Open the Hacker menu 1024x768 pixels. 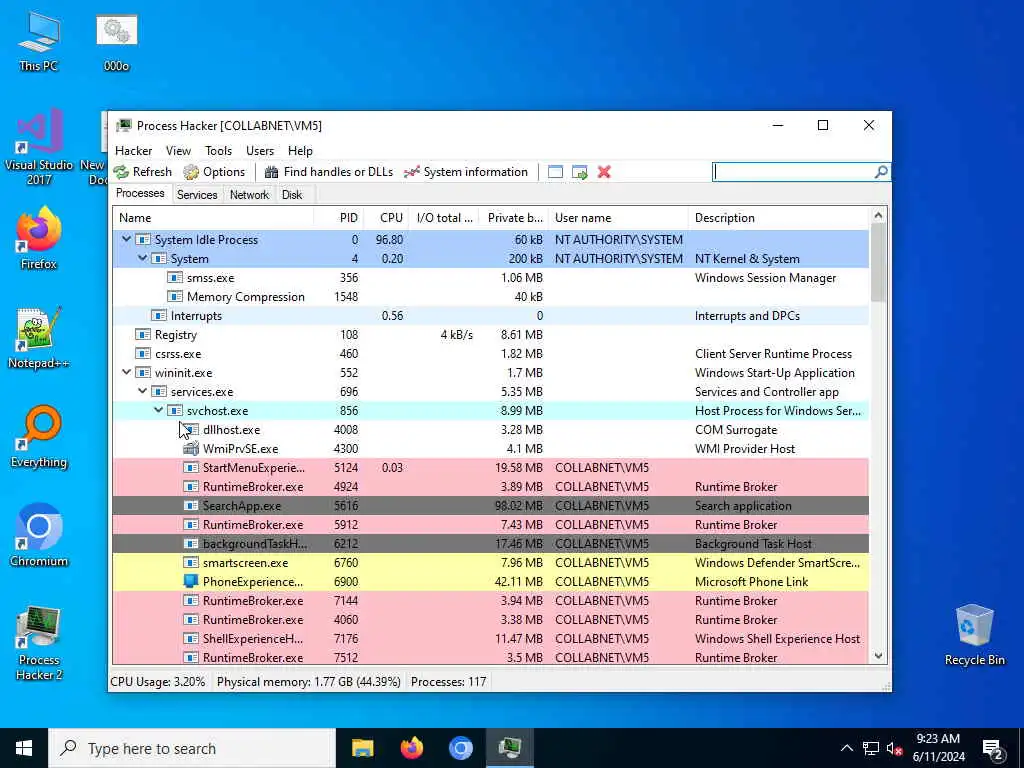coord(133,151)
